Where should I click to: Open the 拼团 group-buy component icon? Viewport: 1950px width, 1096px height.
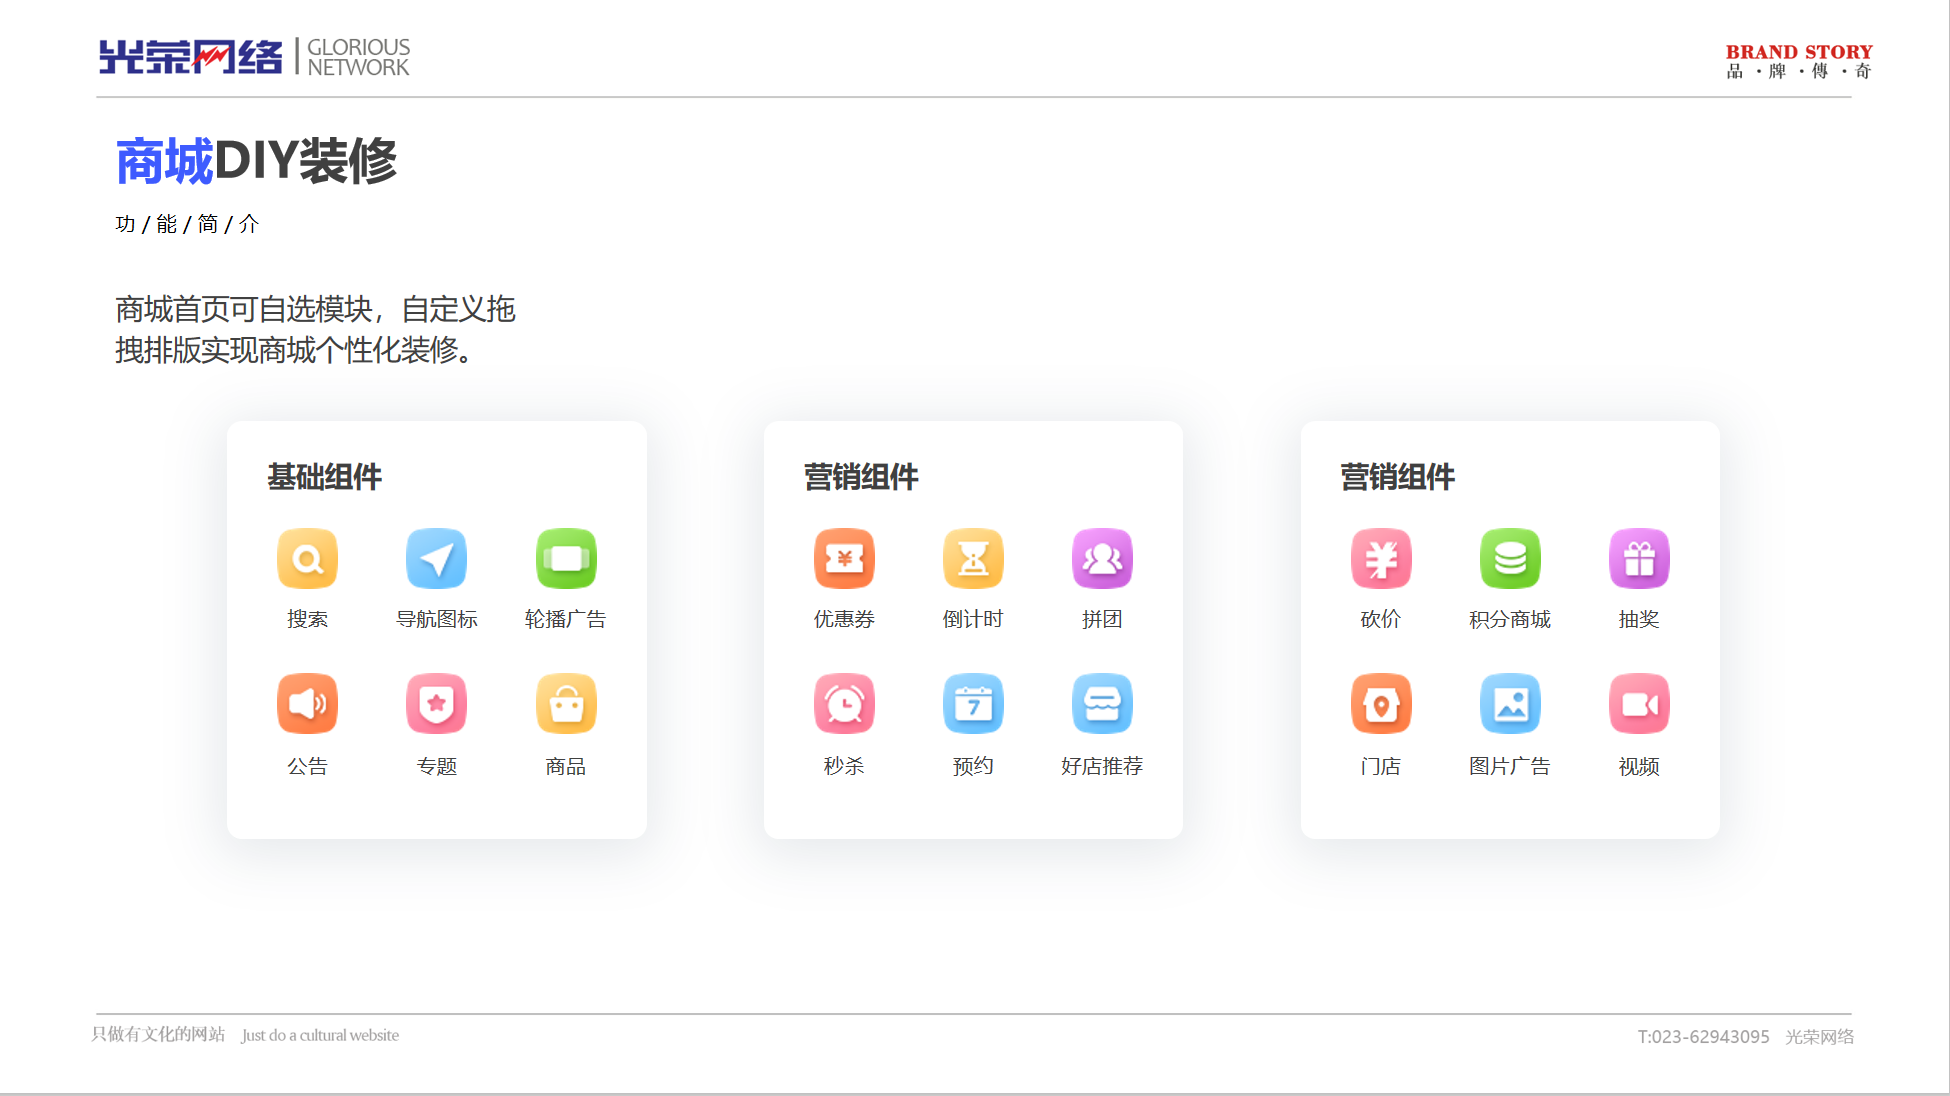pos(1102,558)
